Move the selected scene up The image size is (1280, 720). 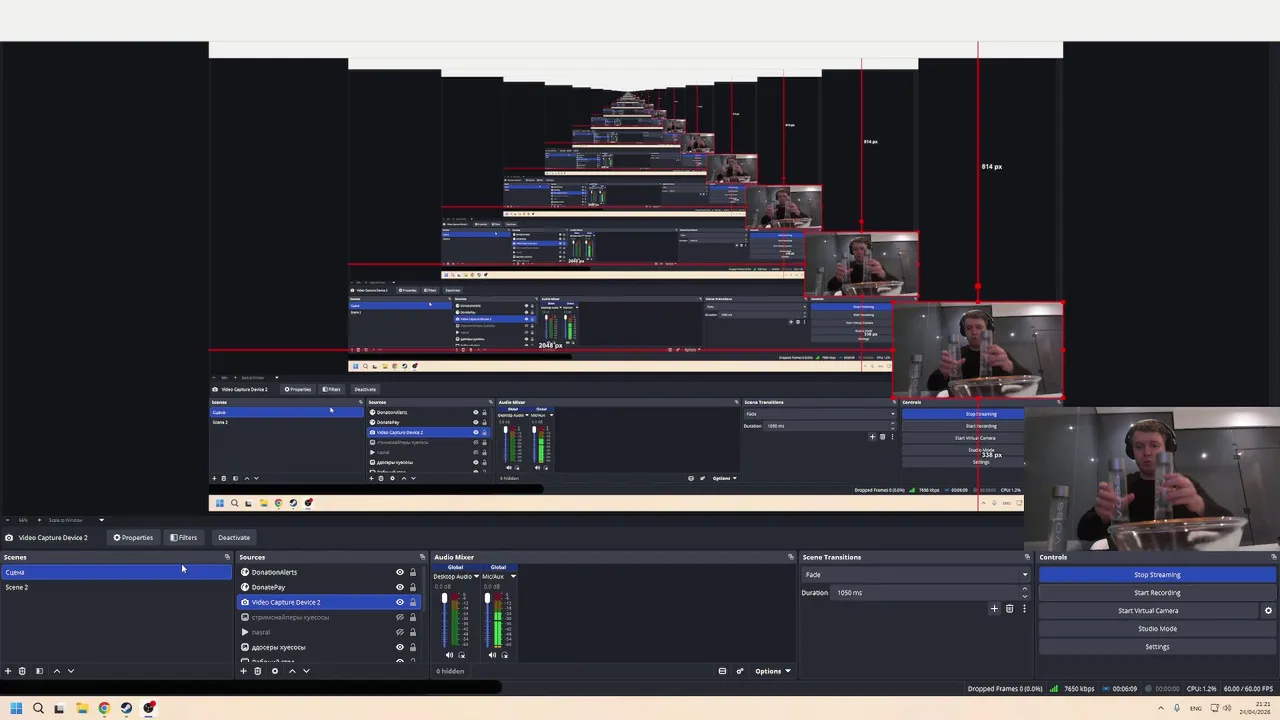pos(56,671)
